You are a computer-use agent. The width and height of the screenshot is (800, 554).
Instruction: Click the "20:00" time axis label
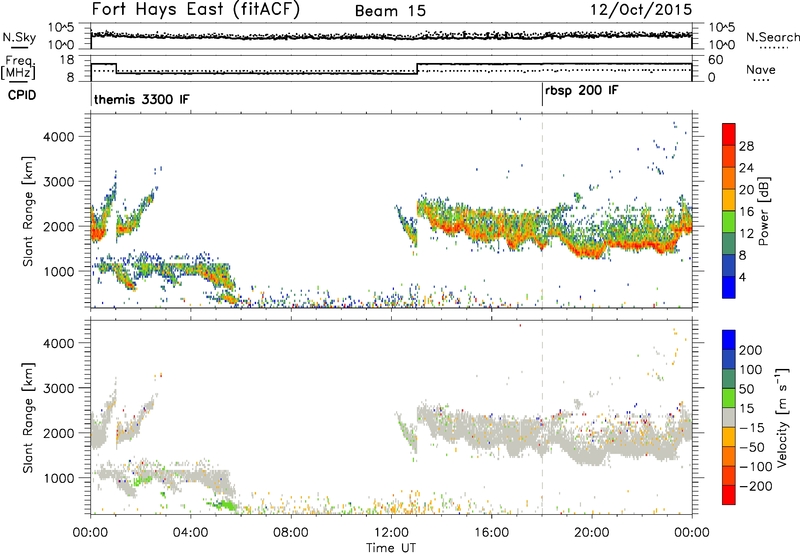pyautogui.click(x=591, y=533)
